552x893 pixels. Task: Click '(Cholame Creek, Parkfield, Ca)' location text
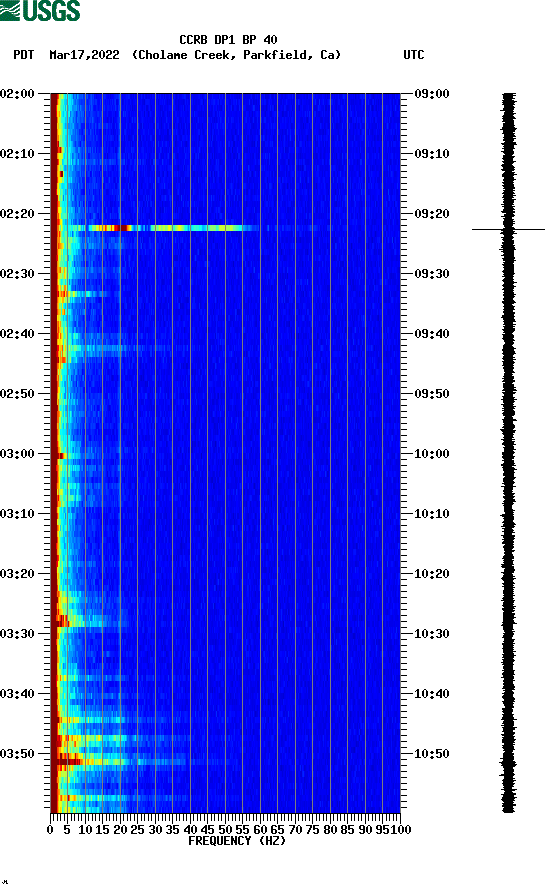click(x=236, y=55)
